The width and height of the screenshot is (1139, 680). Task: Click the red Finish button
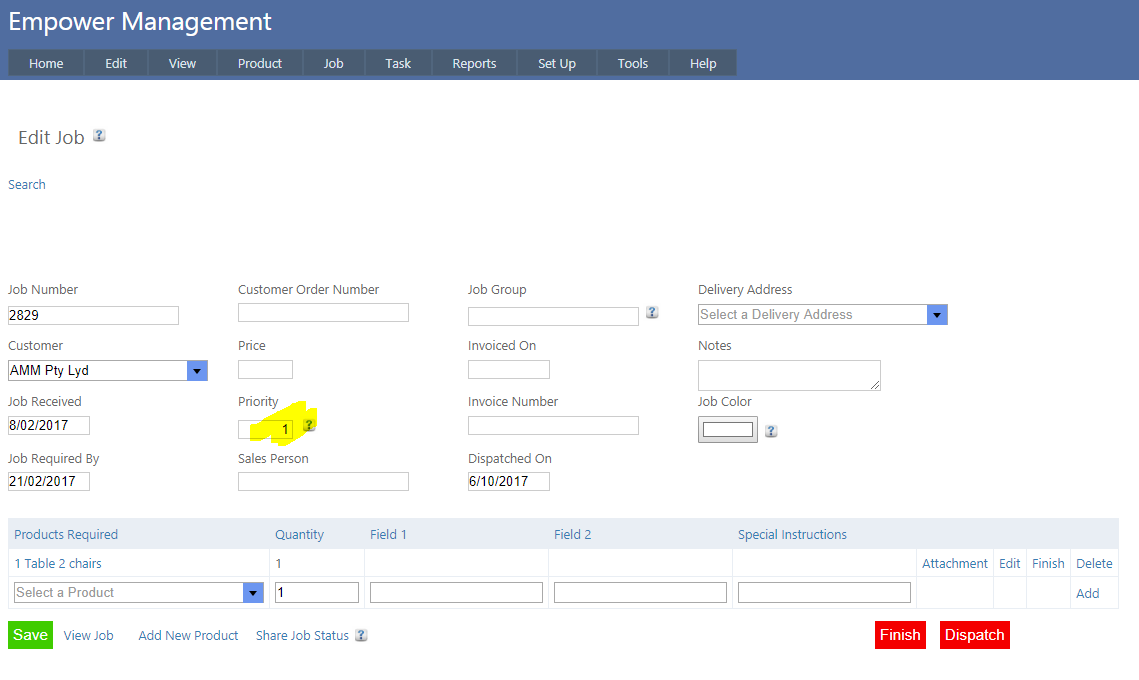coord(899,635)
